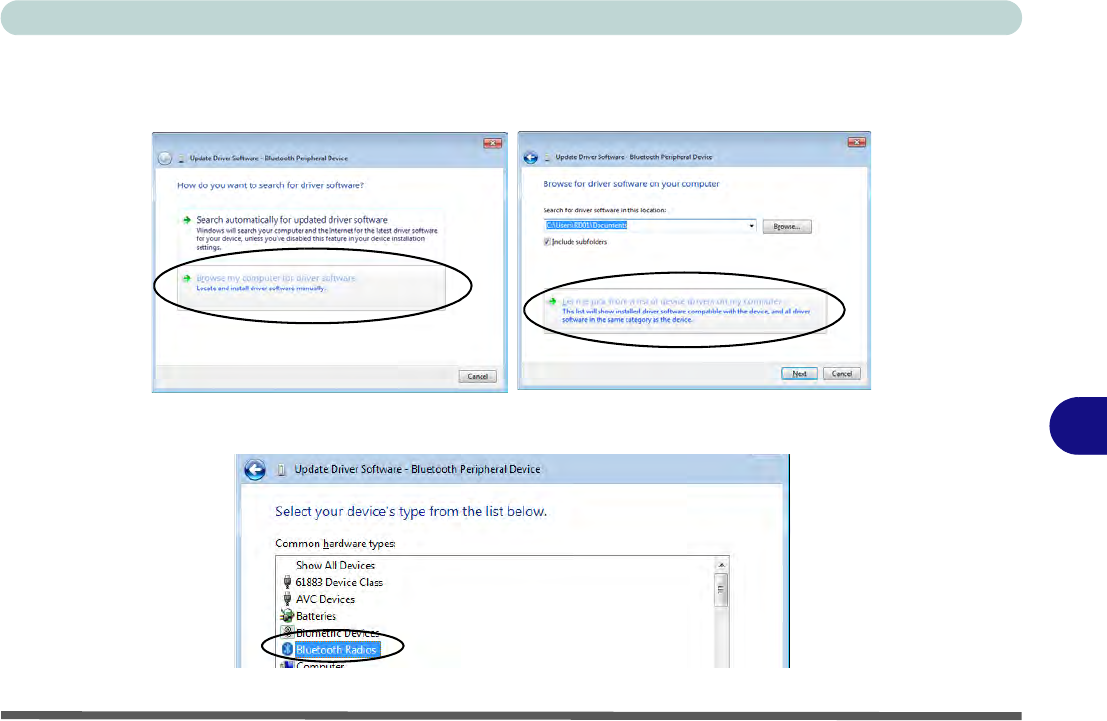
Task: Click green arrow beside Browse my computer option
Action: pyautogui.click(x=186, y=278)
